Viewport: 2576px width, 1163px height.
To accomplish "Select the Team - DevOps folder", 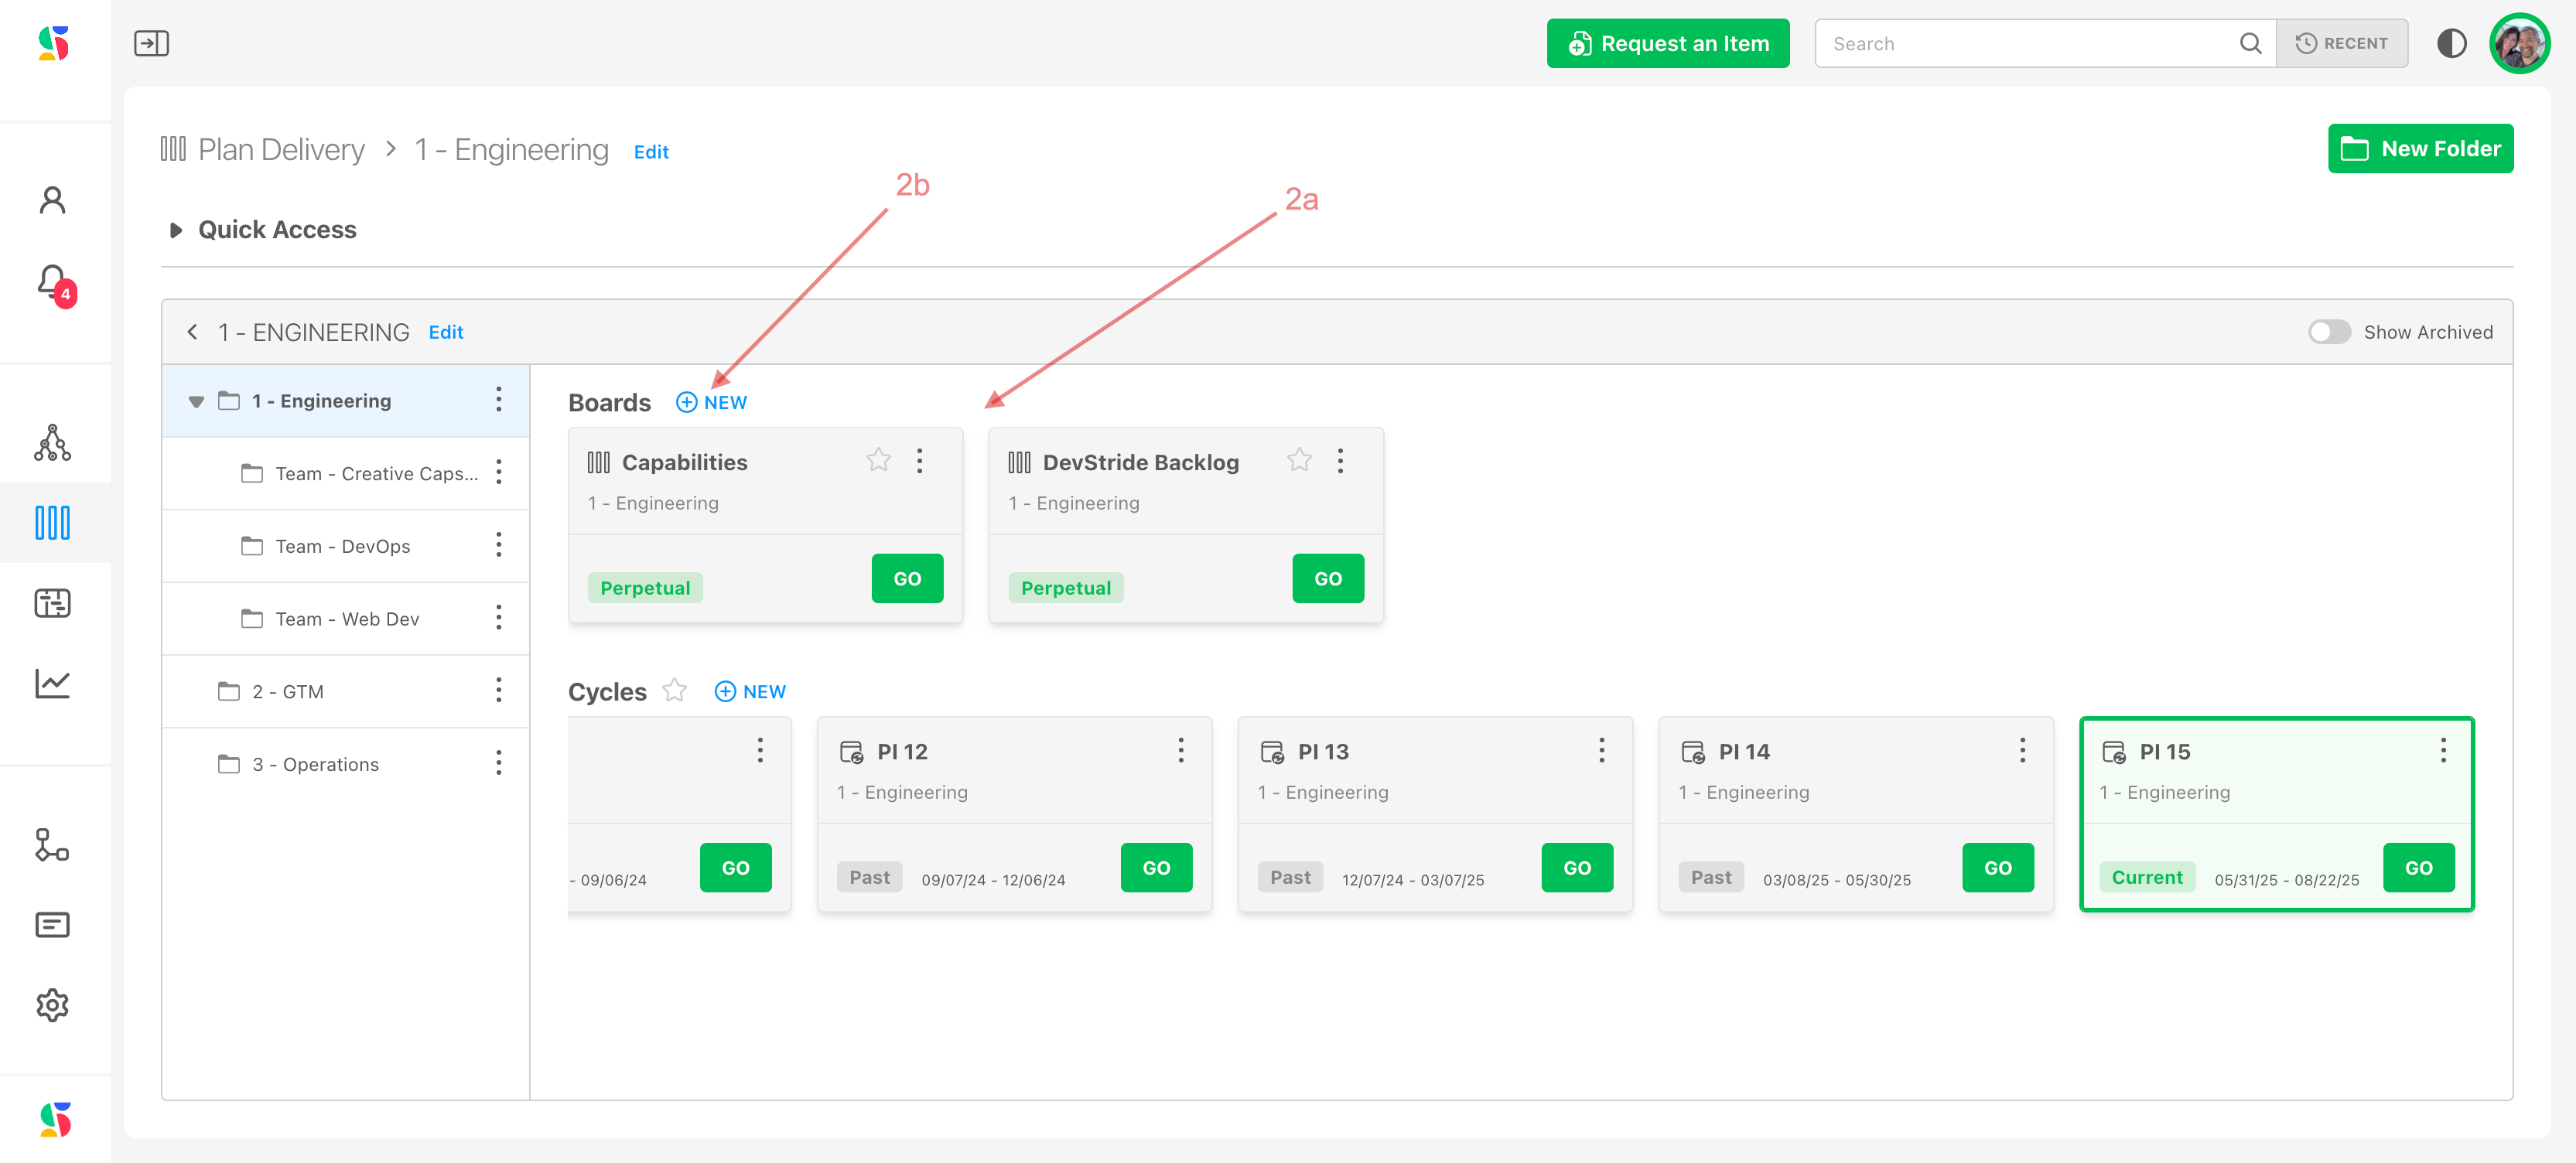I will point(342,546).
